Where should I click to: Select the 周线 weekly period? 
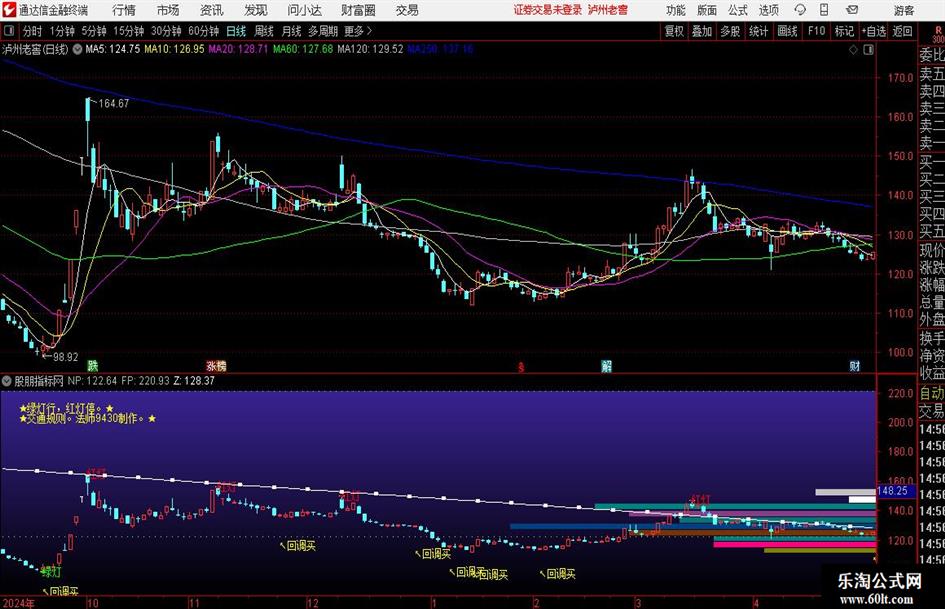pyautogui.click(x=263, y=31)
